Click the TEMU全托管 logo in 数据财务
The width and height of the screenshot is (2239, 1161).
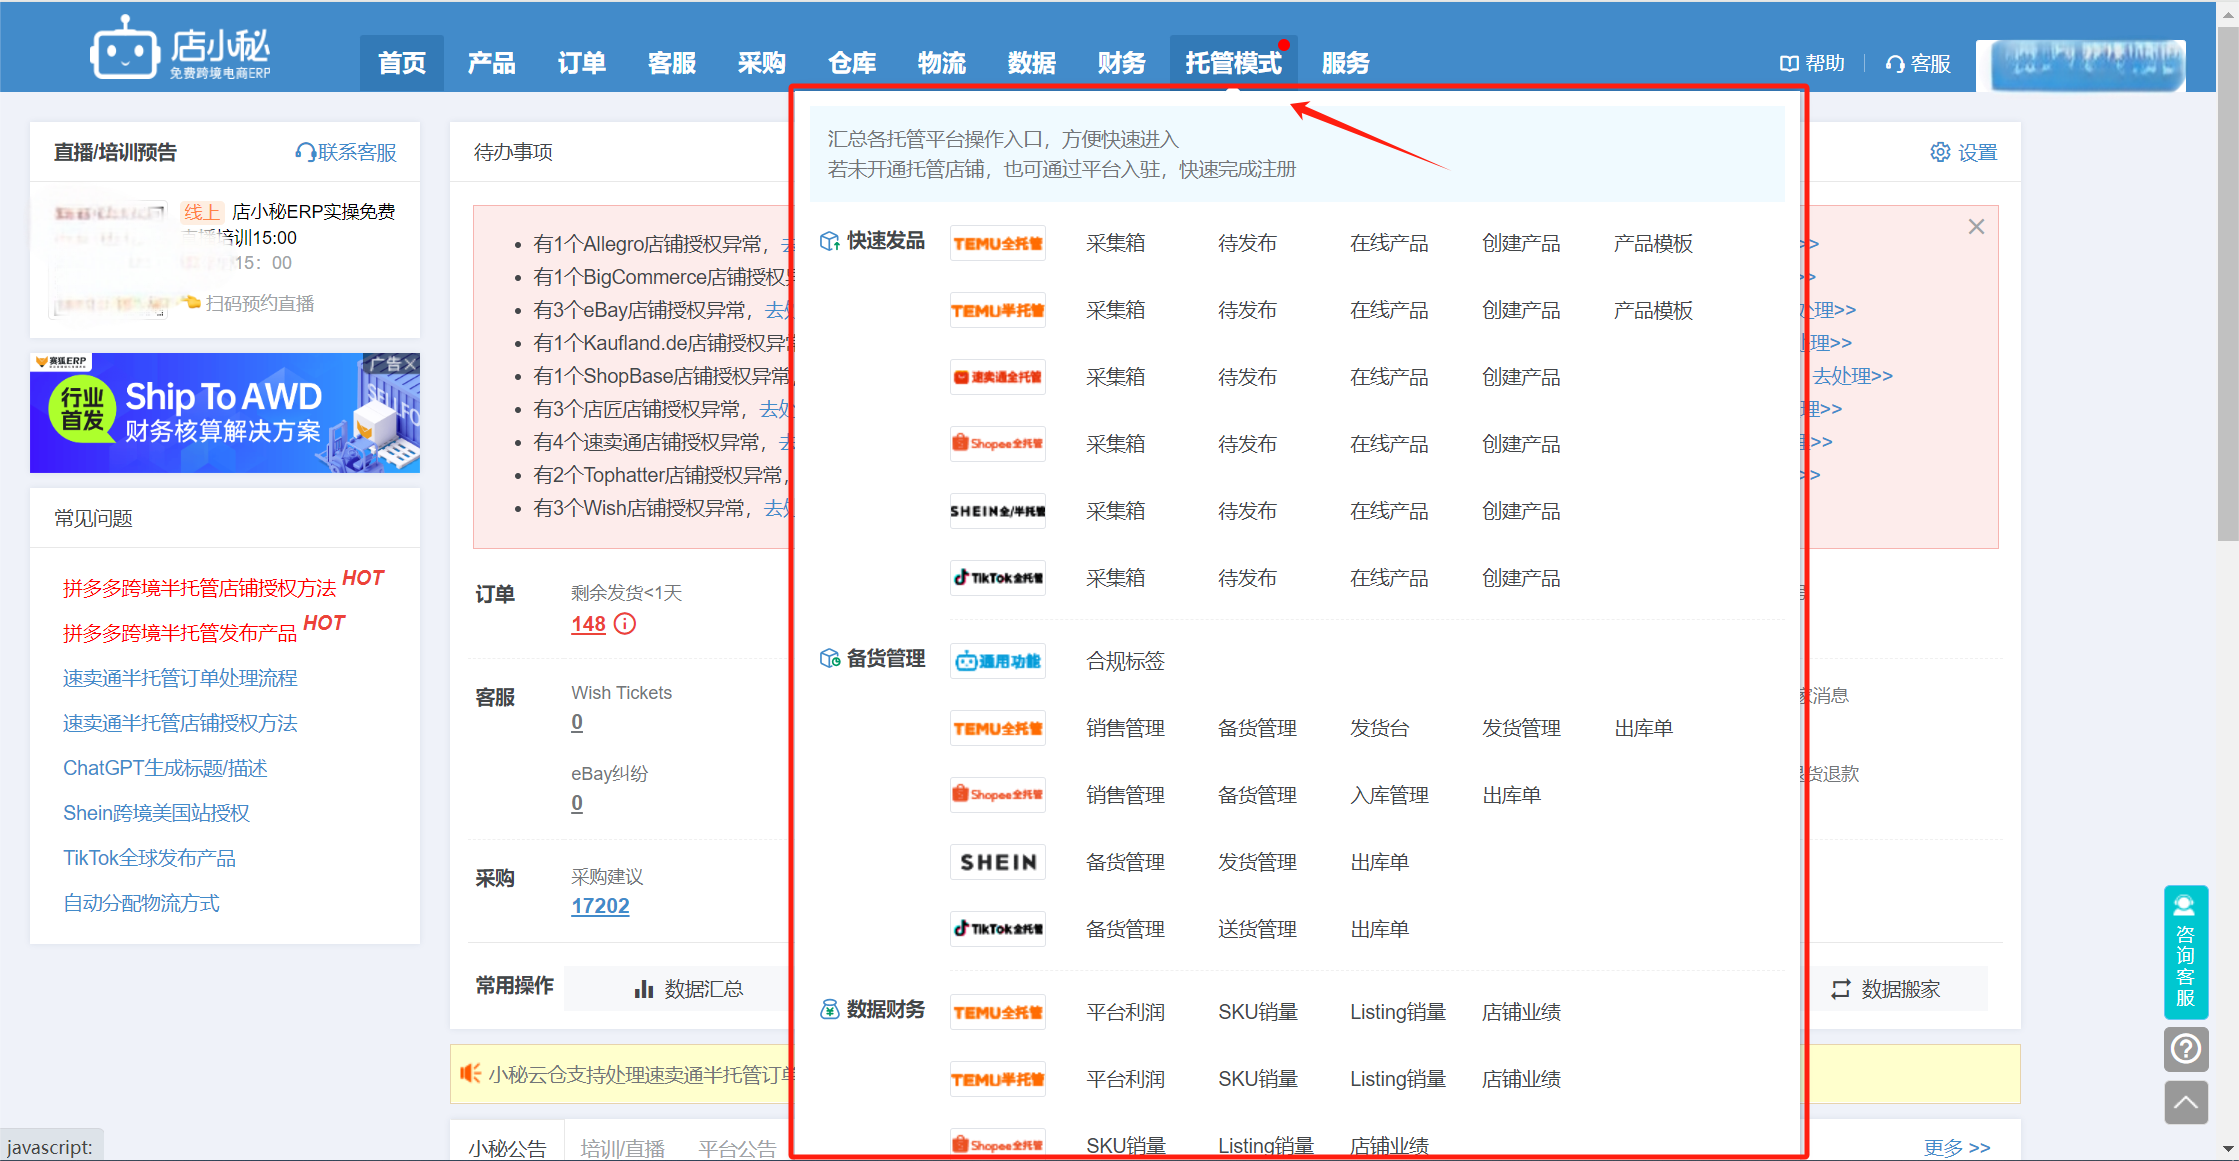click(x=998, y=1012)
